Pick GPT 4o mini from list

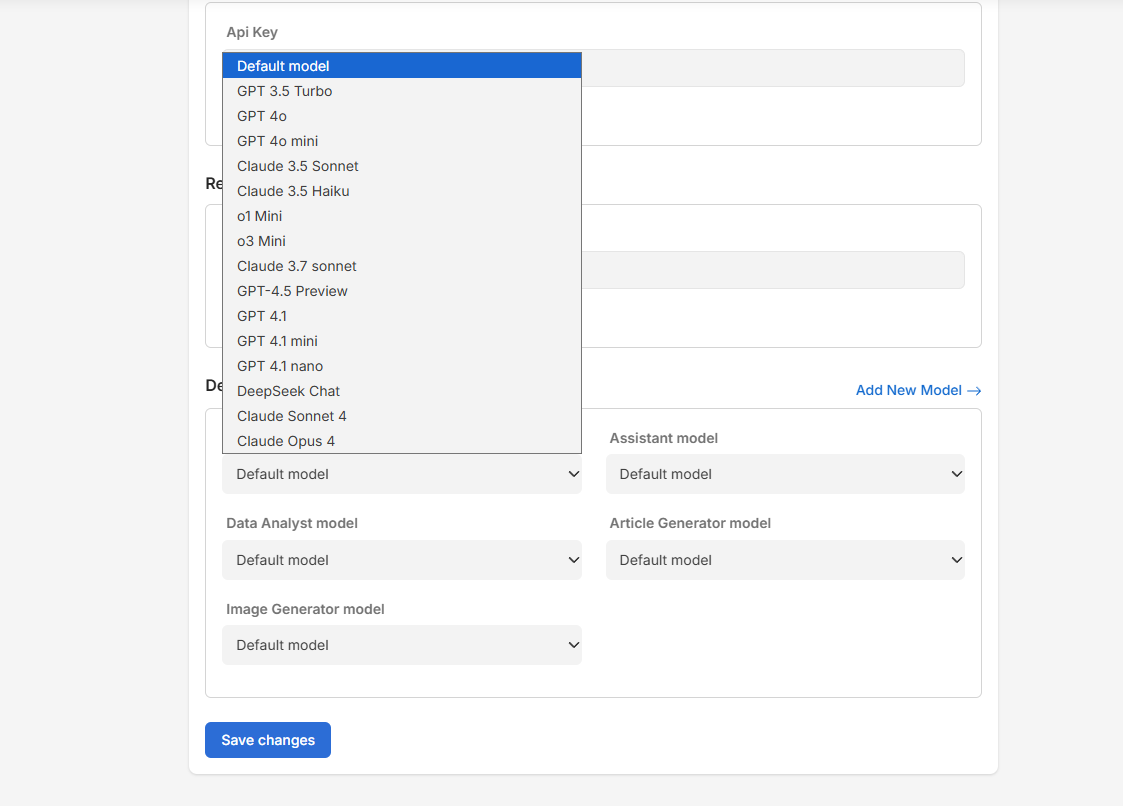point(402,141)
